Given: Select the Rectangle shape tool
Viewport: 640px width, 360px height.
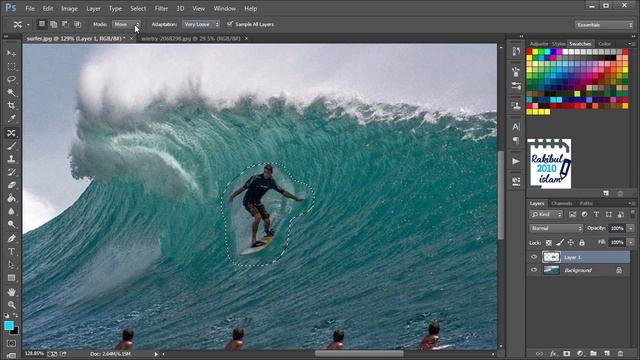Looking at the screenshot, I should 11,278.
